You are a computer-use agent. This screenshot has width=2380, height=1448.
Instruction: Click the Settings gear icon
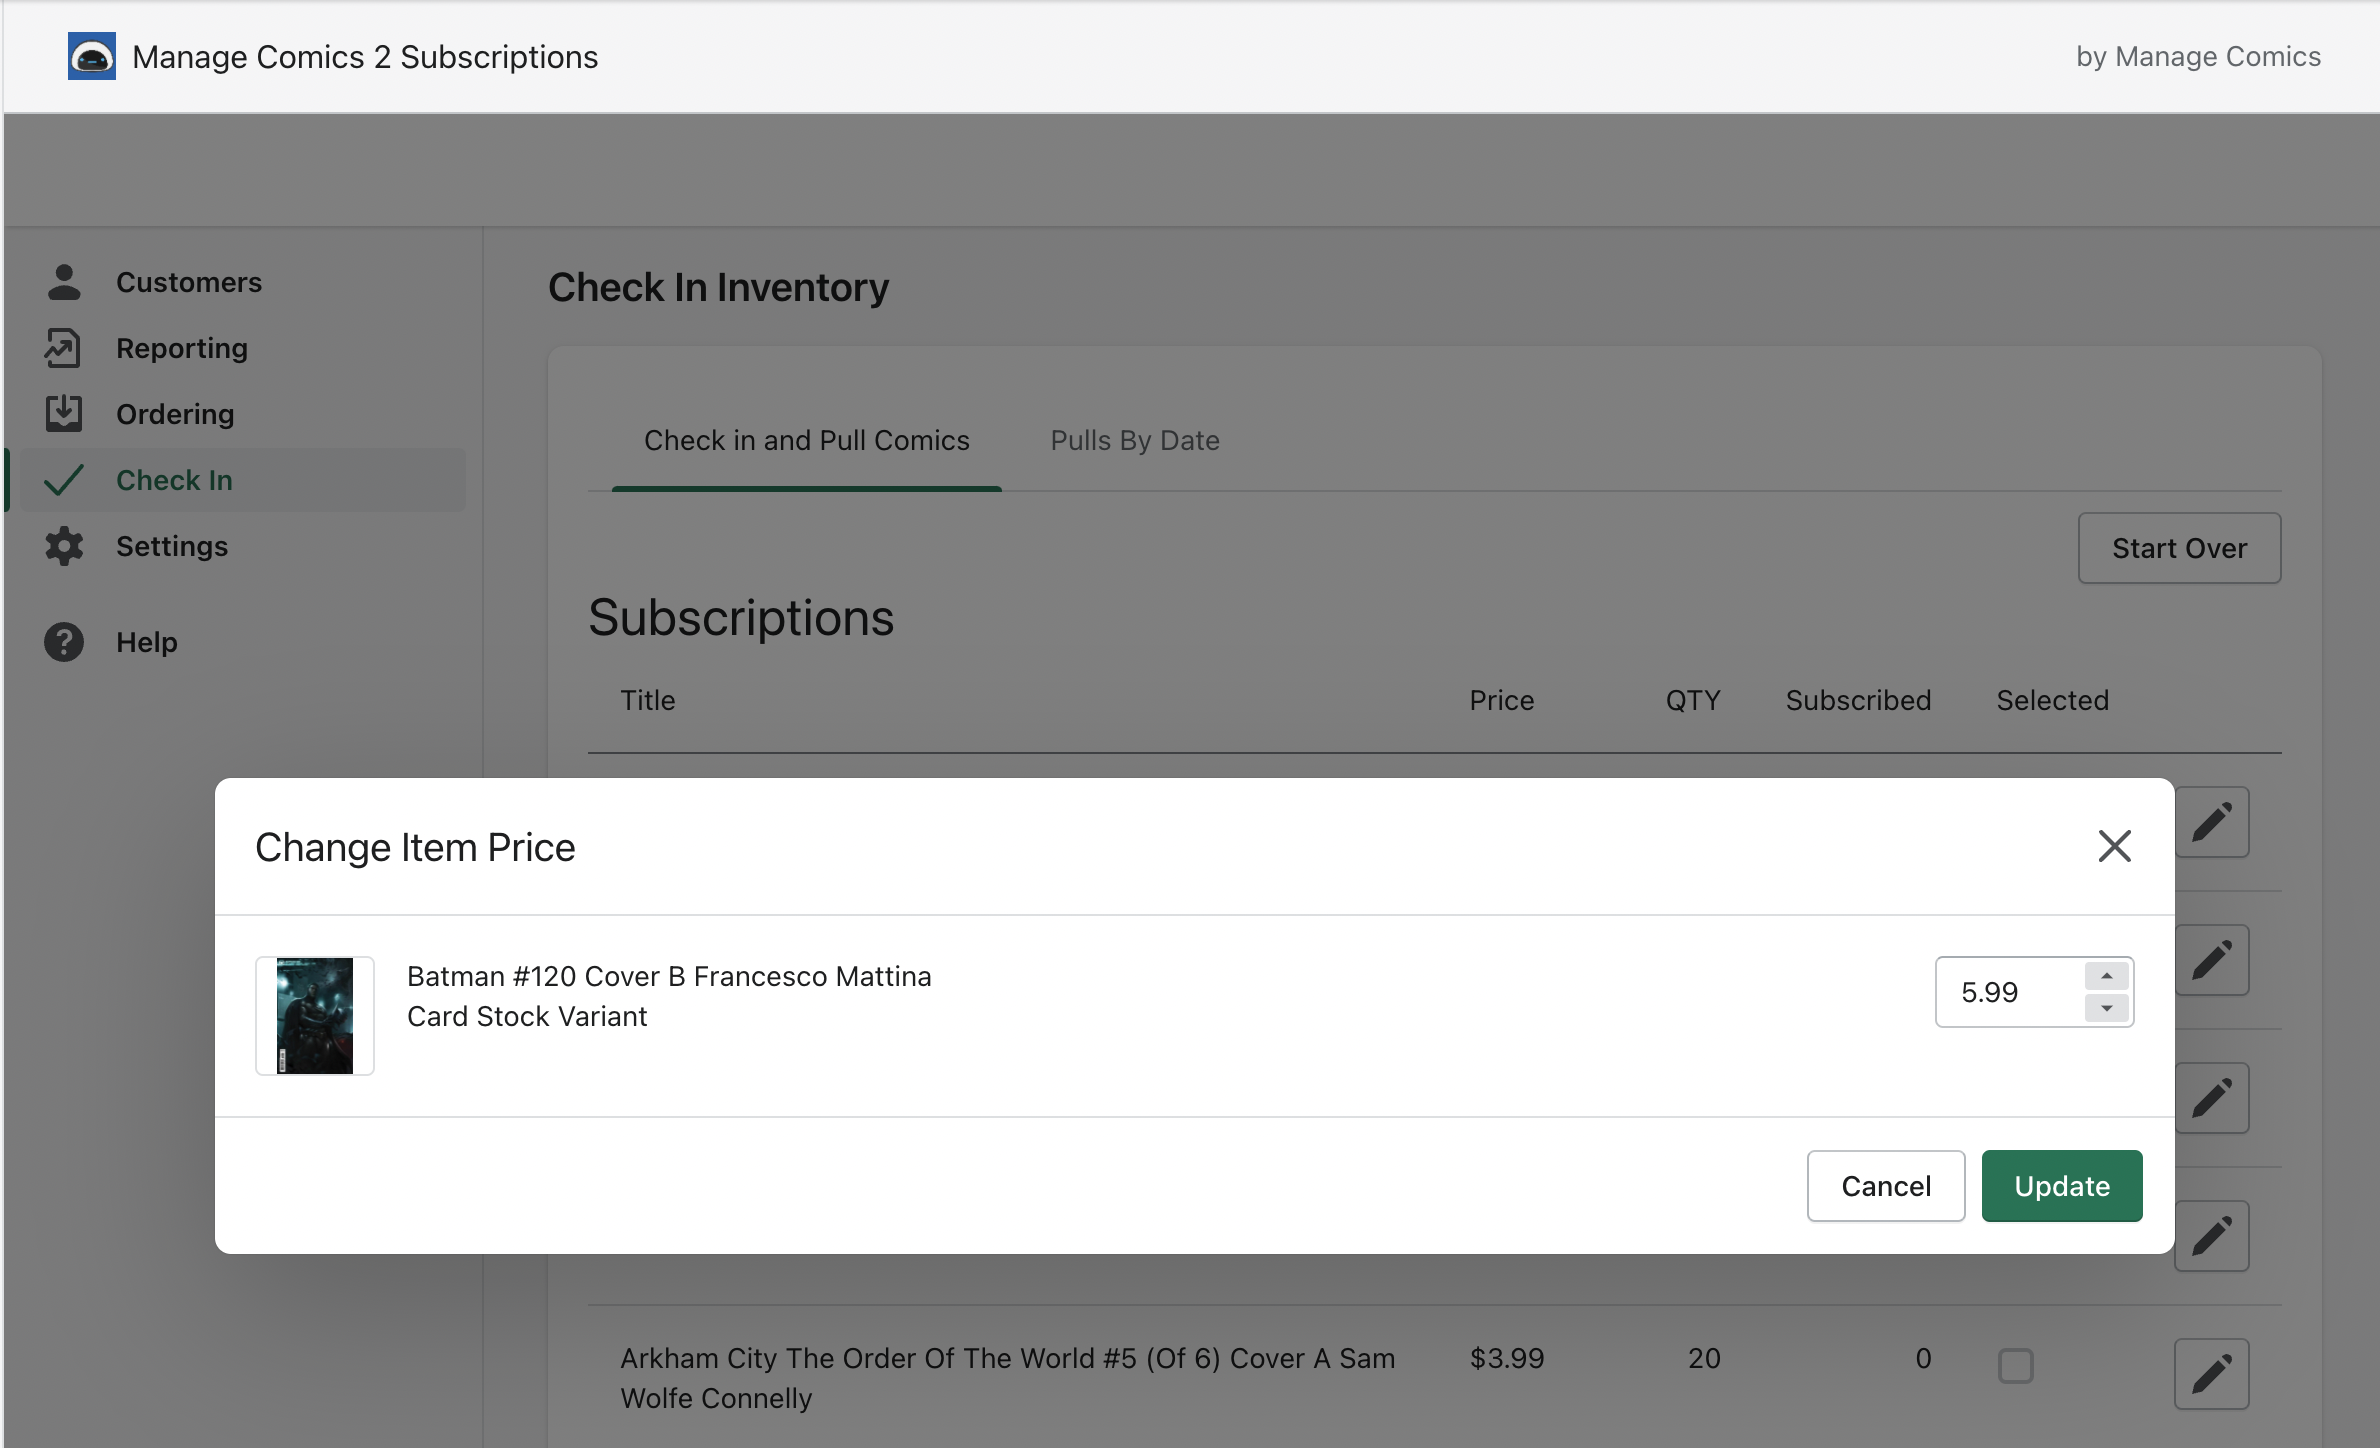(x=64, y=546)
